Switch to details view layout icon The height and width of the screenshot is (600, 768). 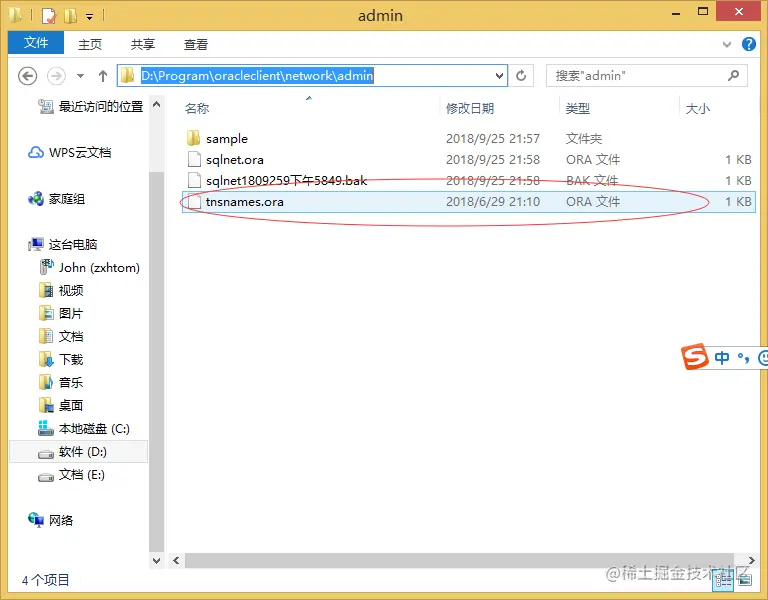(723, 581)
